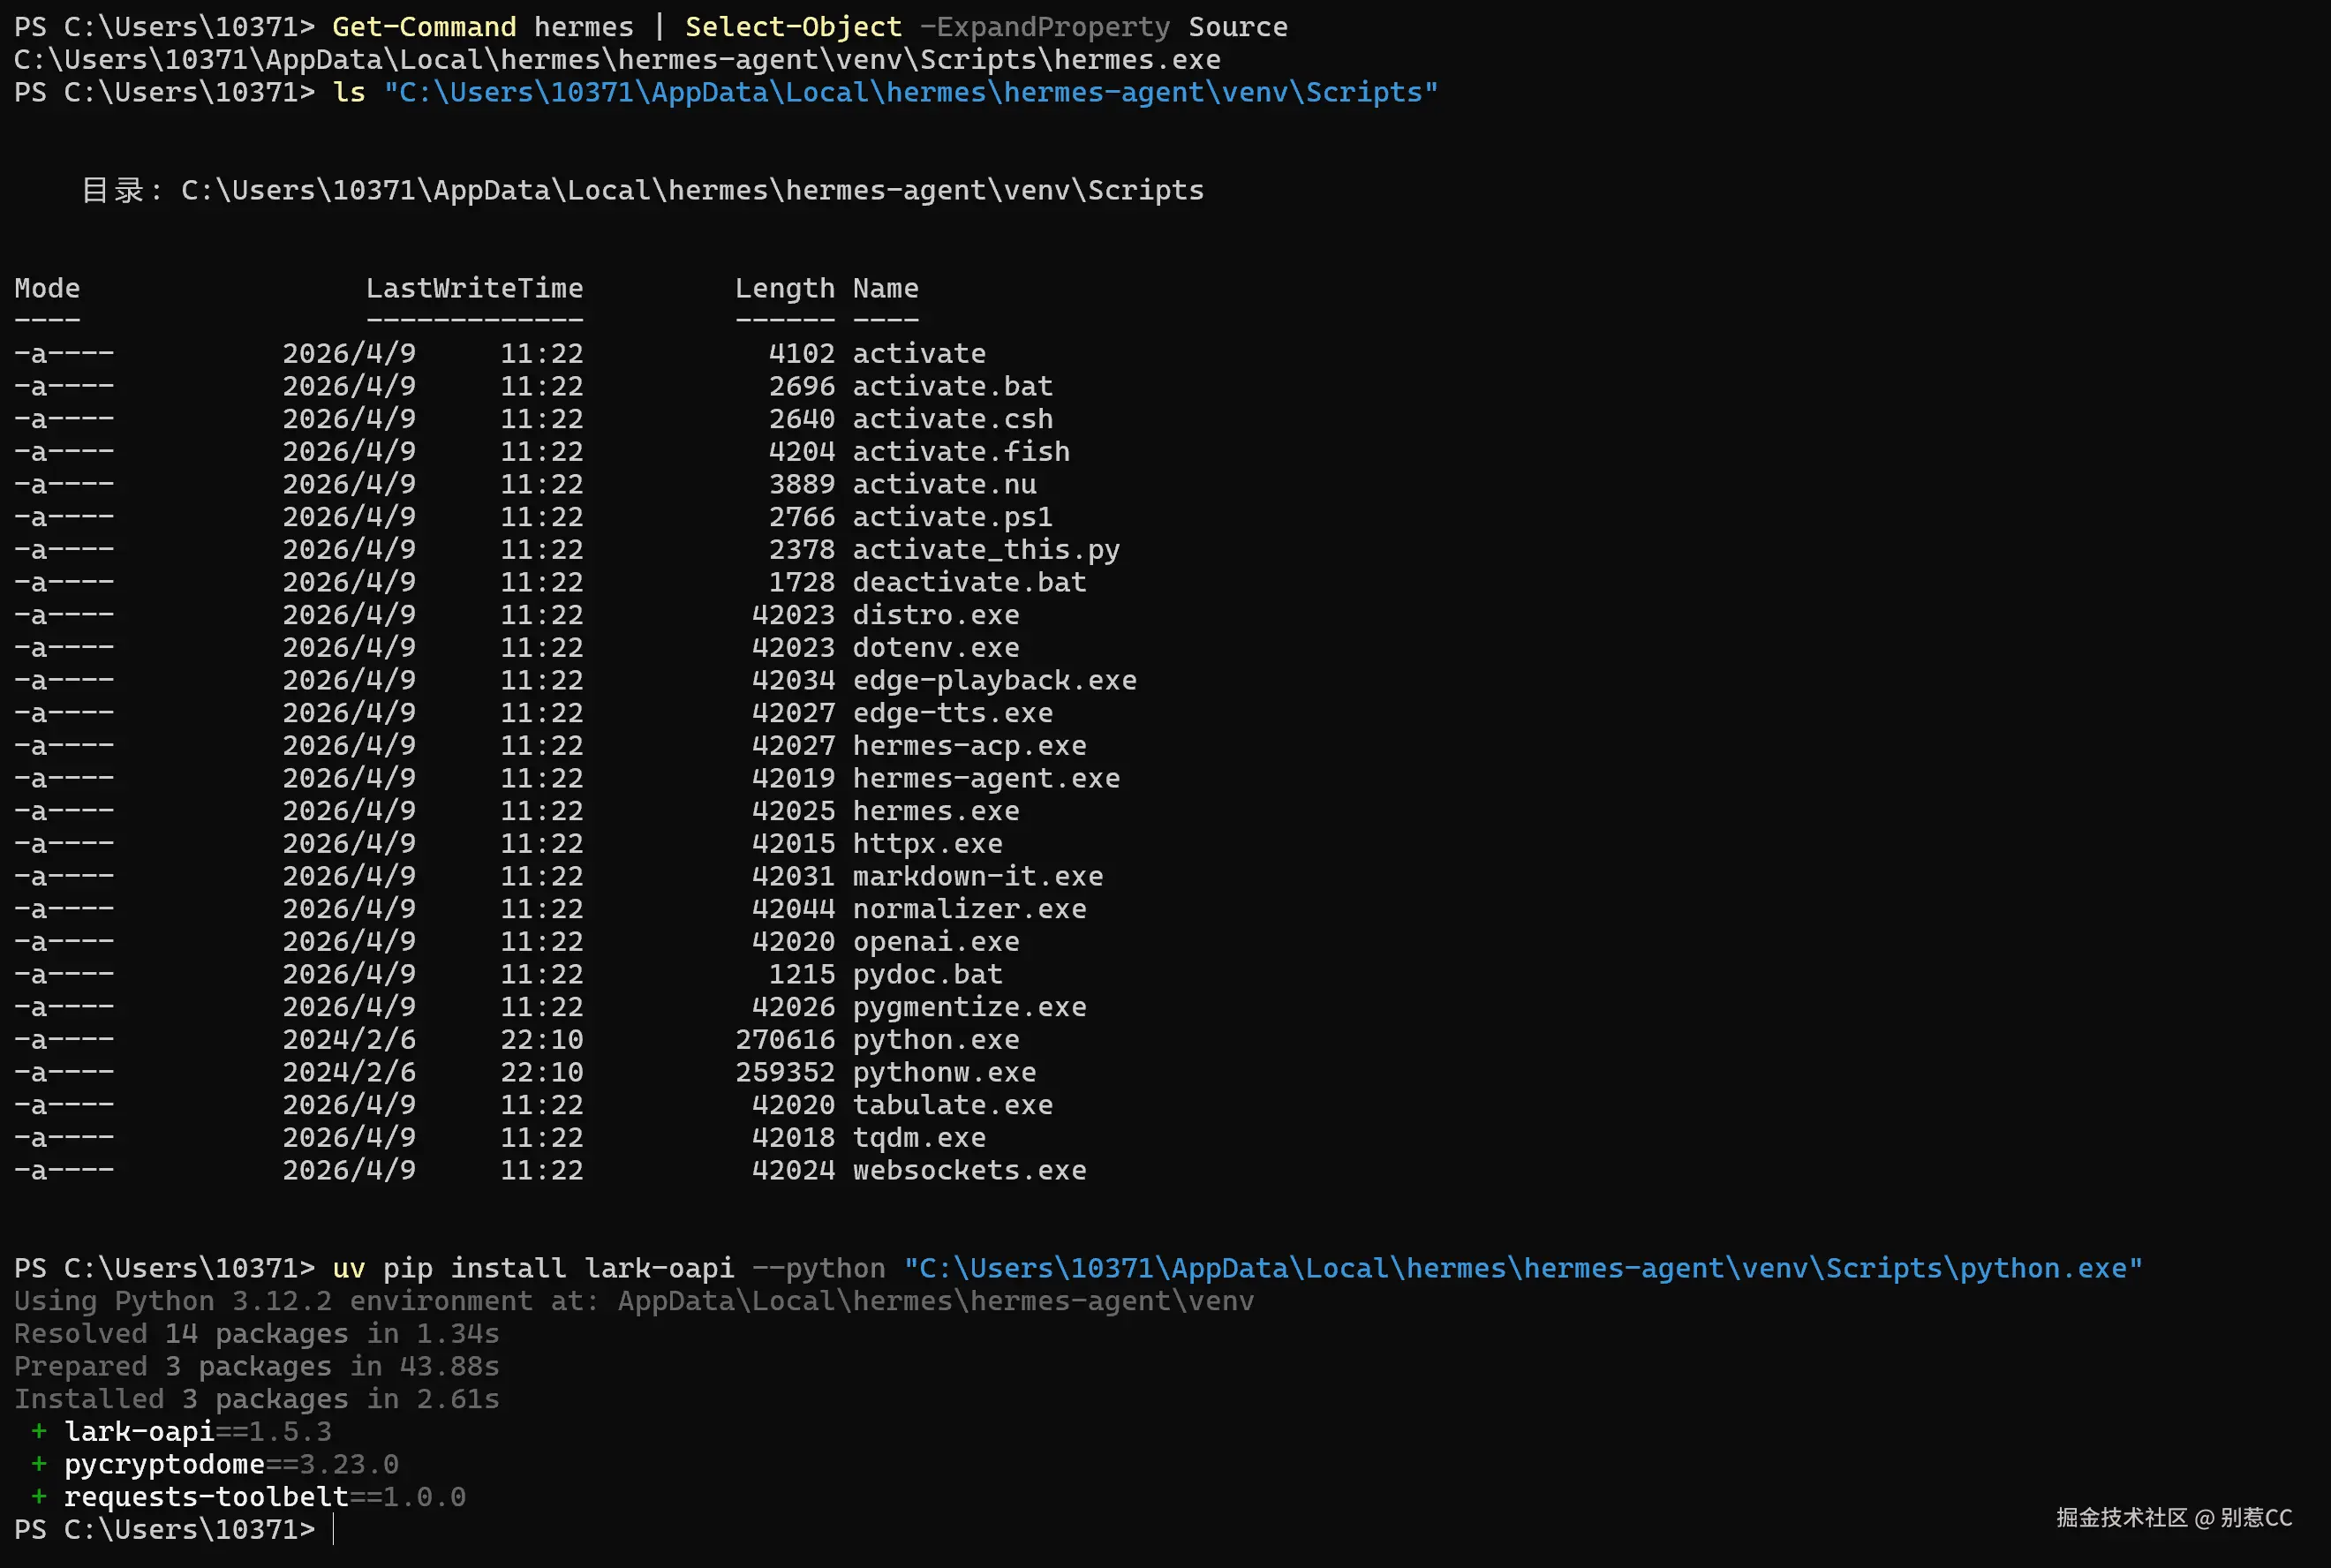Click the final empty PowerShell prompt cursor
2331x1568 pixels.
pyautogui.click(x=334, y=1530)
